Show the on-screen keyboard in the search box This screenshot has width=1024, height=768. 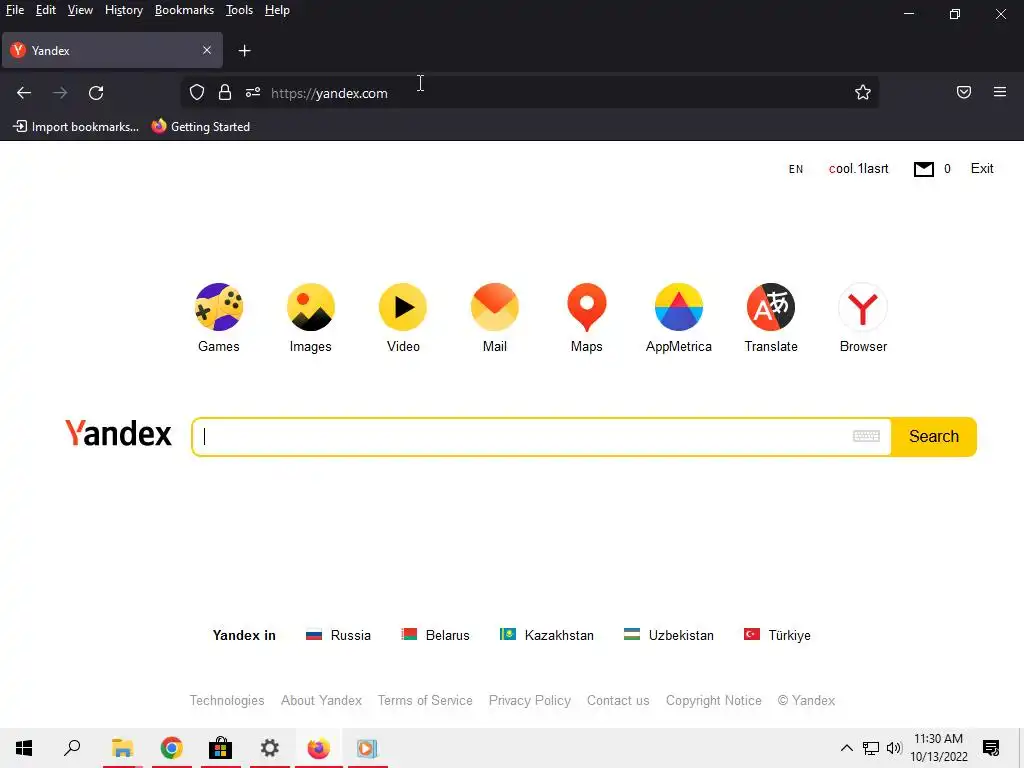tap(866, 436)
